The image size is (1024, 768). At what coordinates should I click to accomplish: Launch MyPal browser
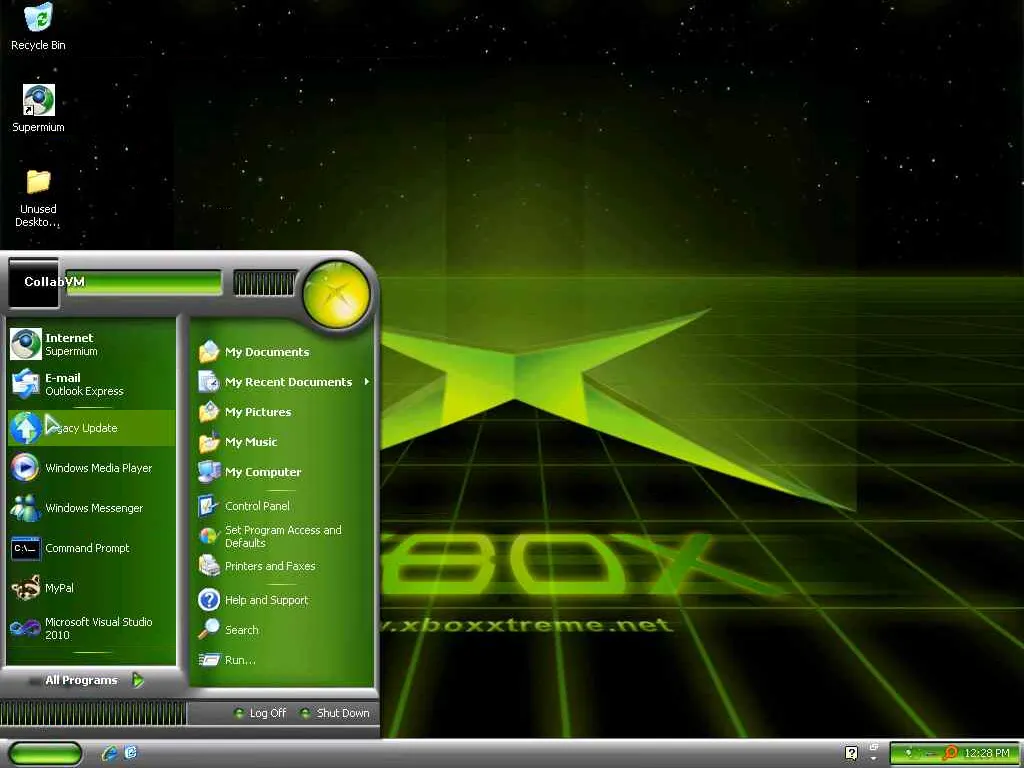91,588
